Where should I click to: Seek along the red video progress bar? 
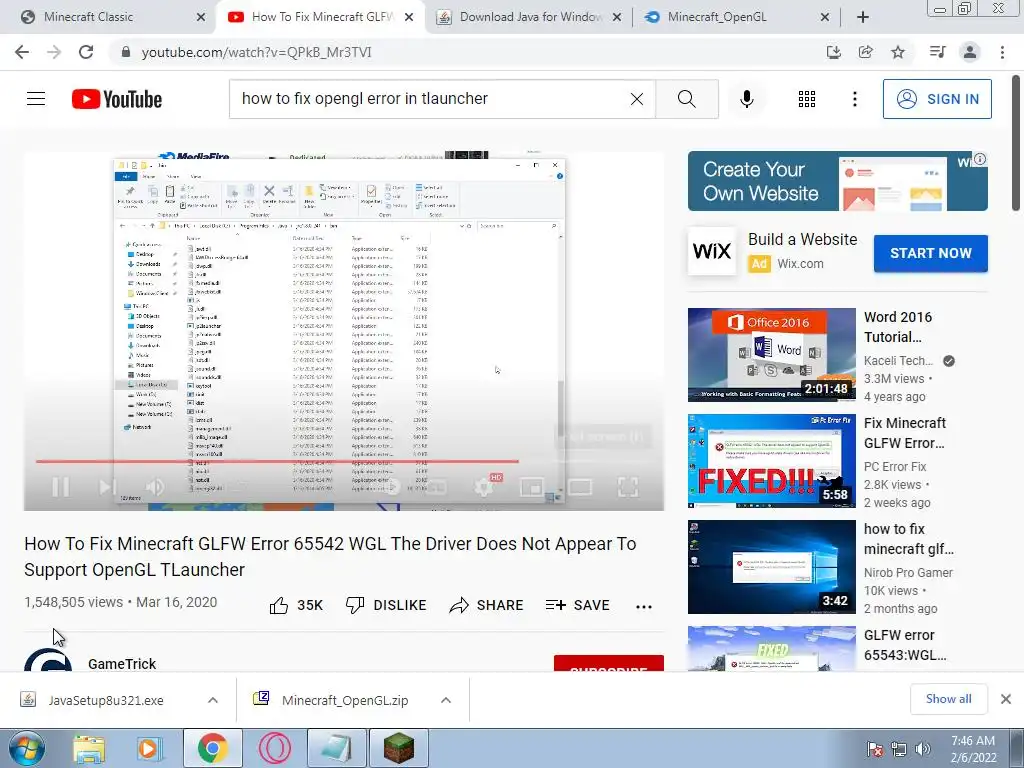coord(278,461)
